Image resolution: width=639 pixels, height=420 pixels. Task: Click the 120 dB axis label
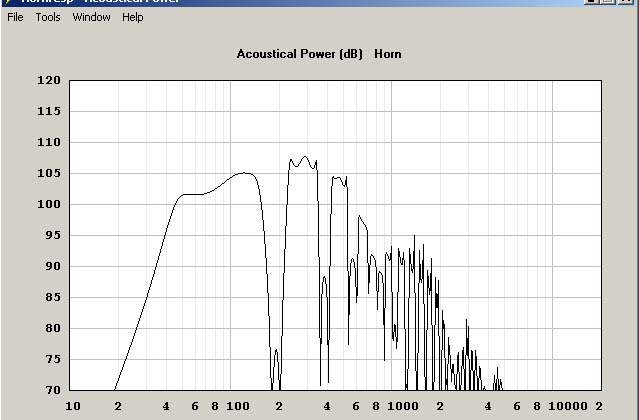click(49, 80)
